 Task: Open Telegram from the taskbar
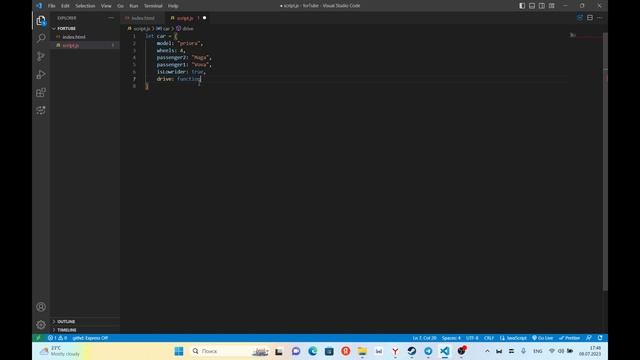tap(428, 351)
